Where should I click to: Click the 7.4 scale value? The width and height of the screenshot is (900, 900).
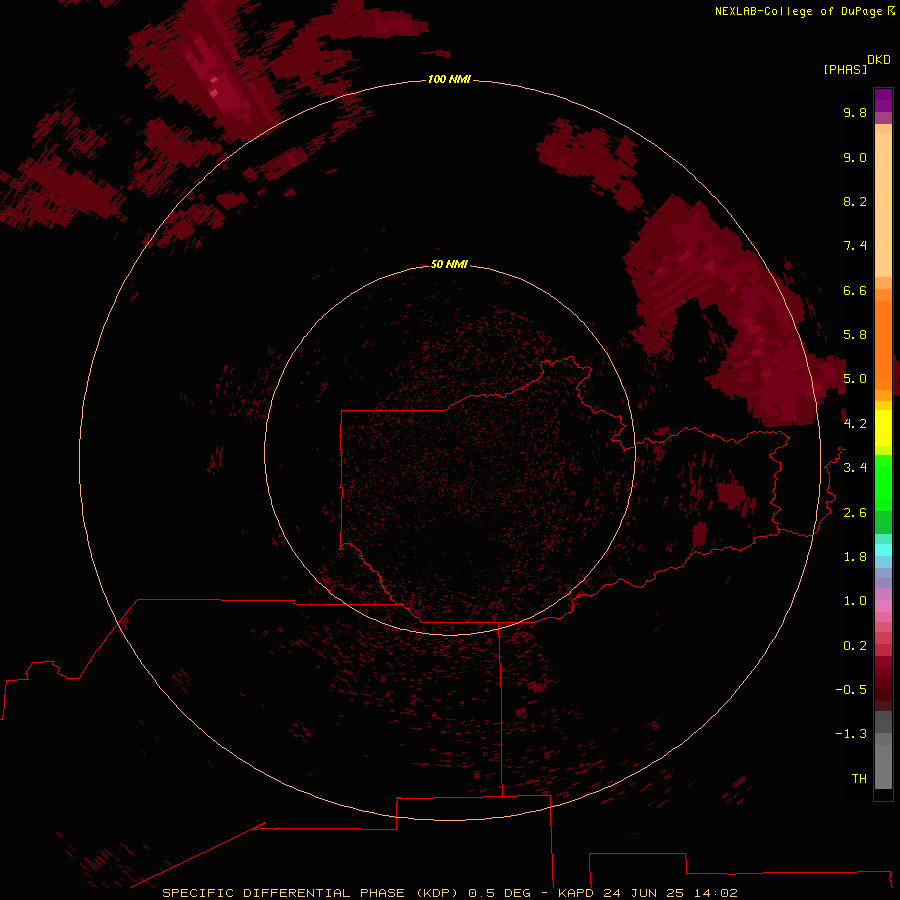tap(855, 246)
